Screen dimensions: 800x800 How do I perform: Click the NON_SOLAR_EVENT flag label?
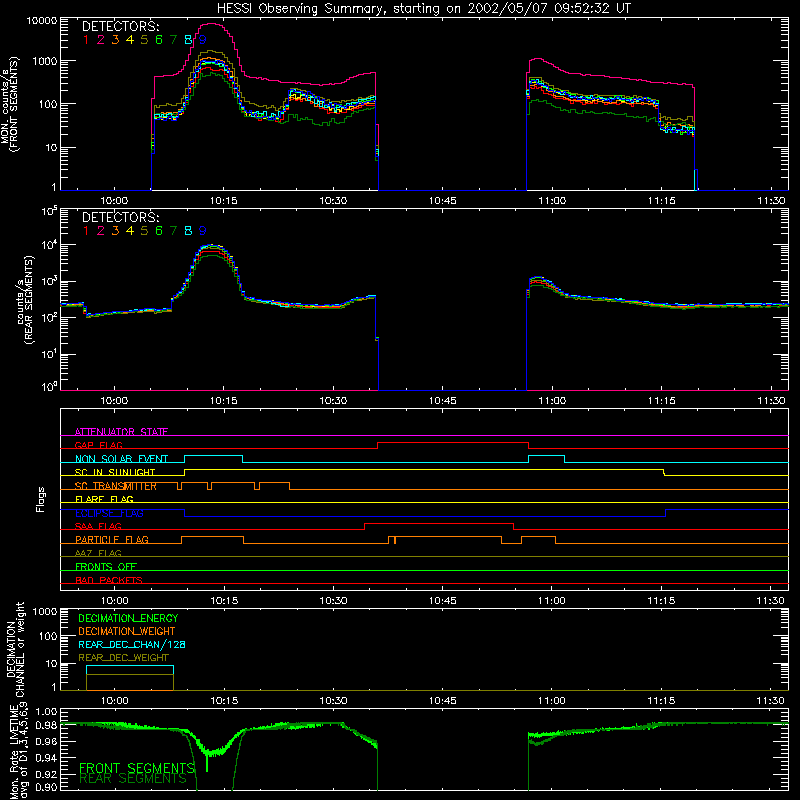click(x=121, y=459)
